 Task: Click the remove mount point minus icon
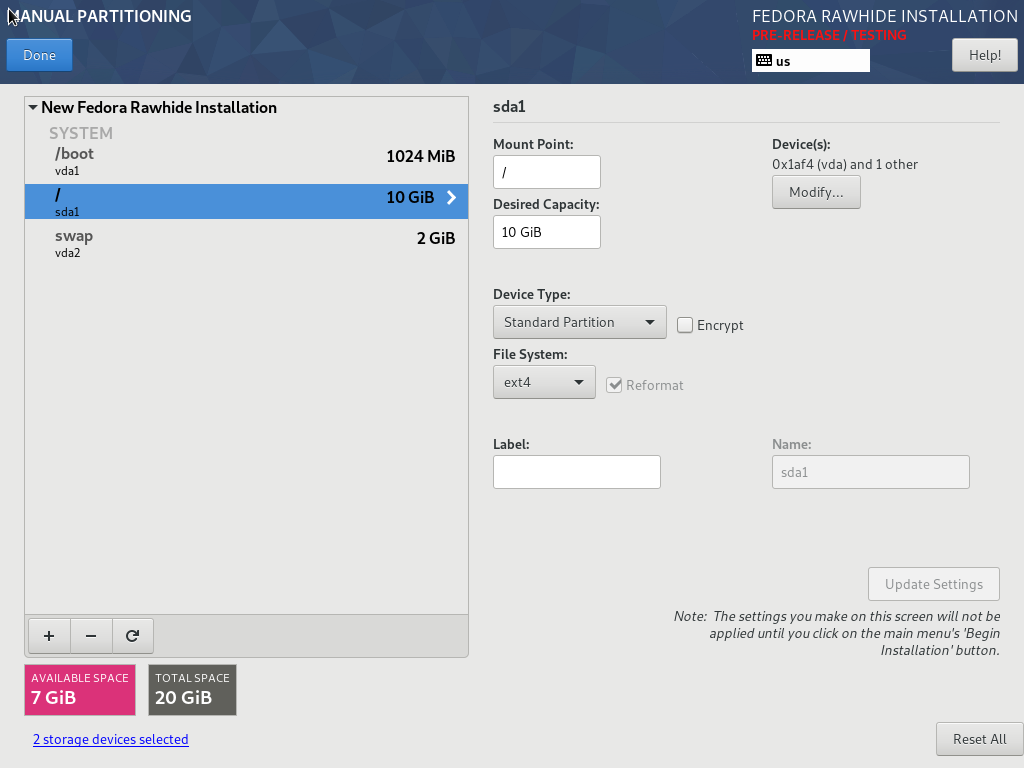[x=91, y=636]
